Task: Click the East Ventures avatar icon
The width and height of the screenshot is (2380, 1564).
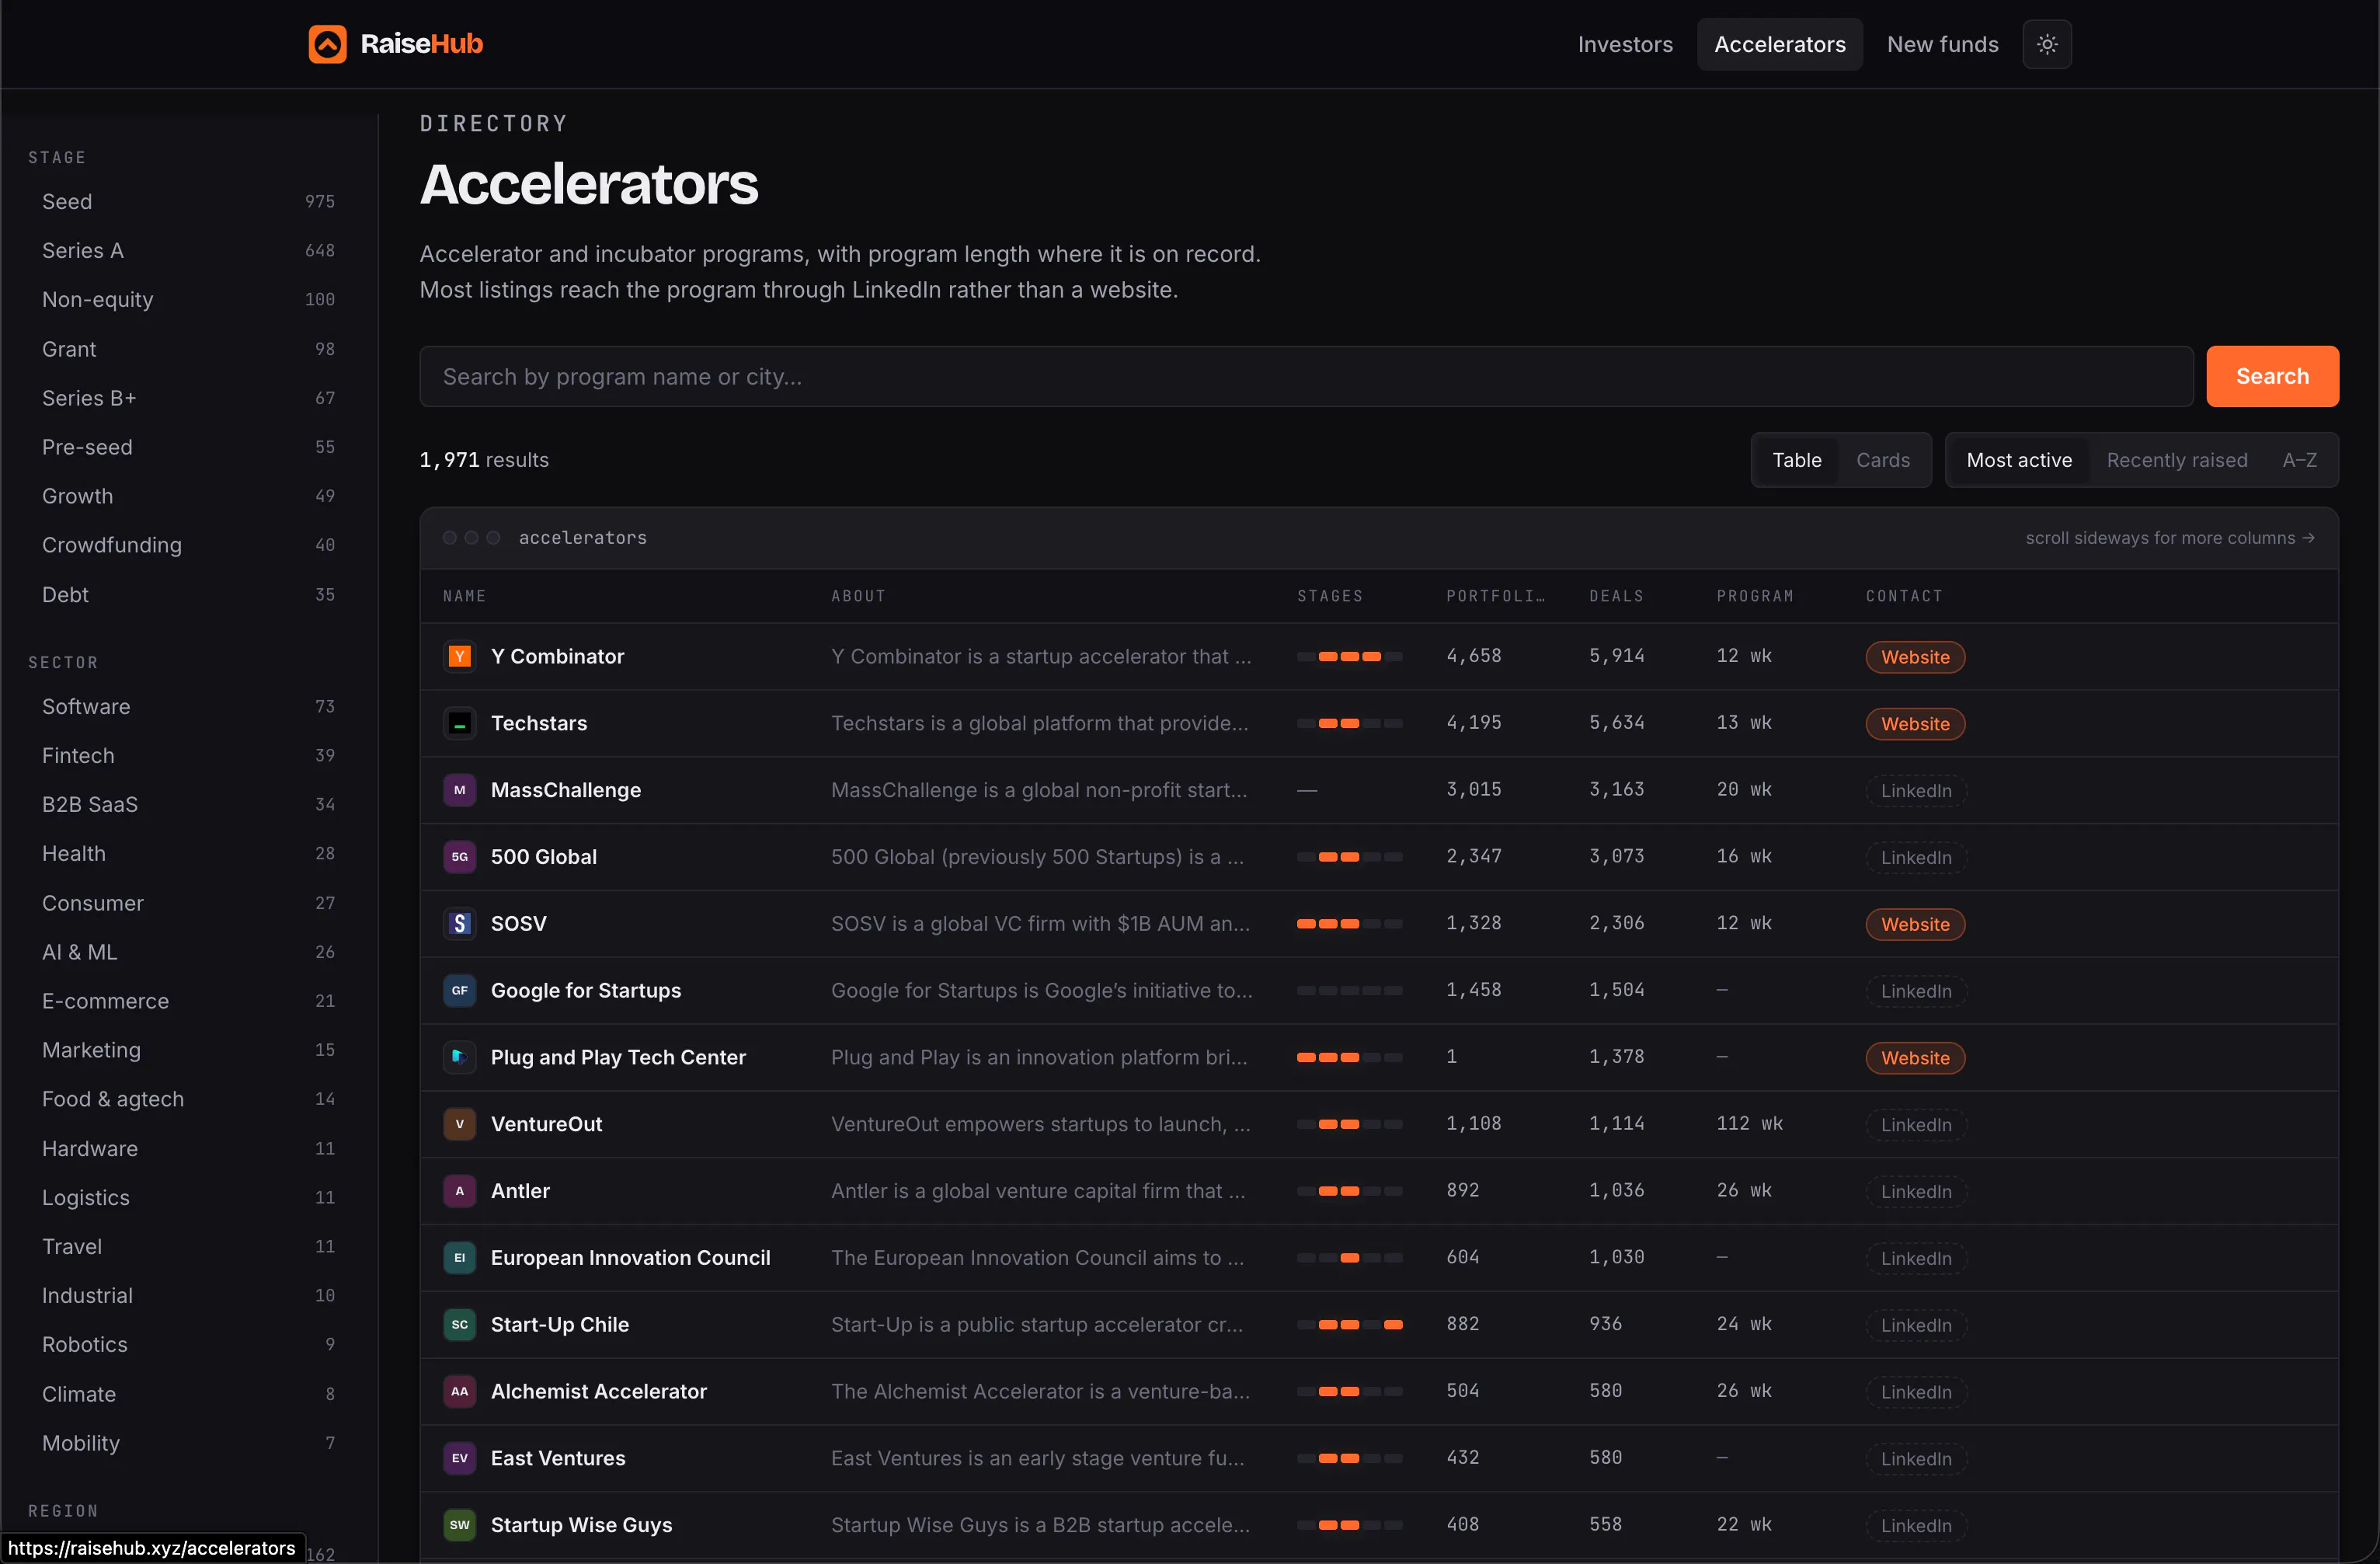Action: click(460, 1458)
